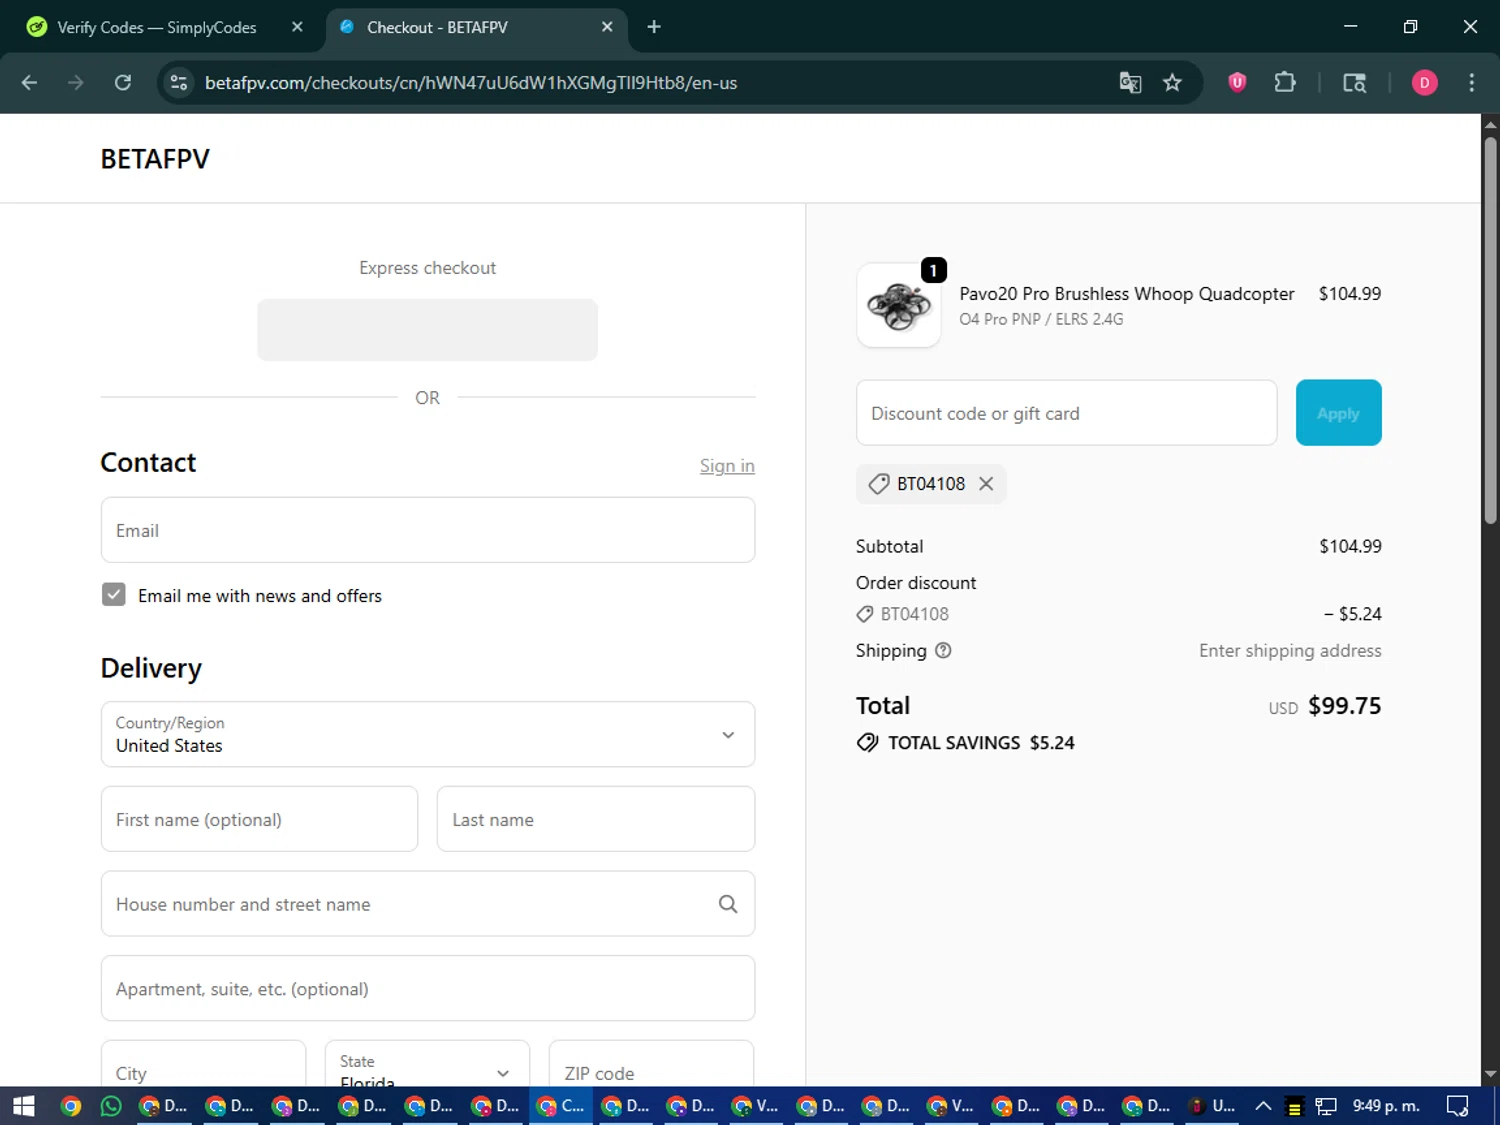Click the Last name field
The height and width of the screenshot is (1125, 1500).
(596, 819)
